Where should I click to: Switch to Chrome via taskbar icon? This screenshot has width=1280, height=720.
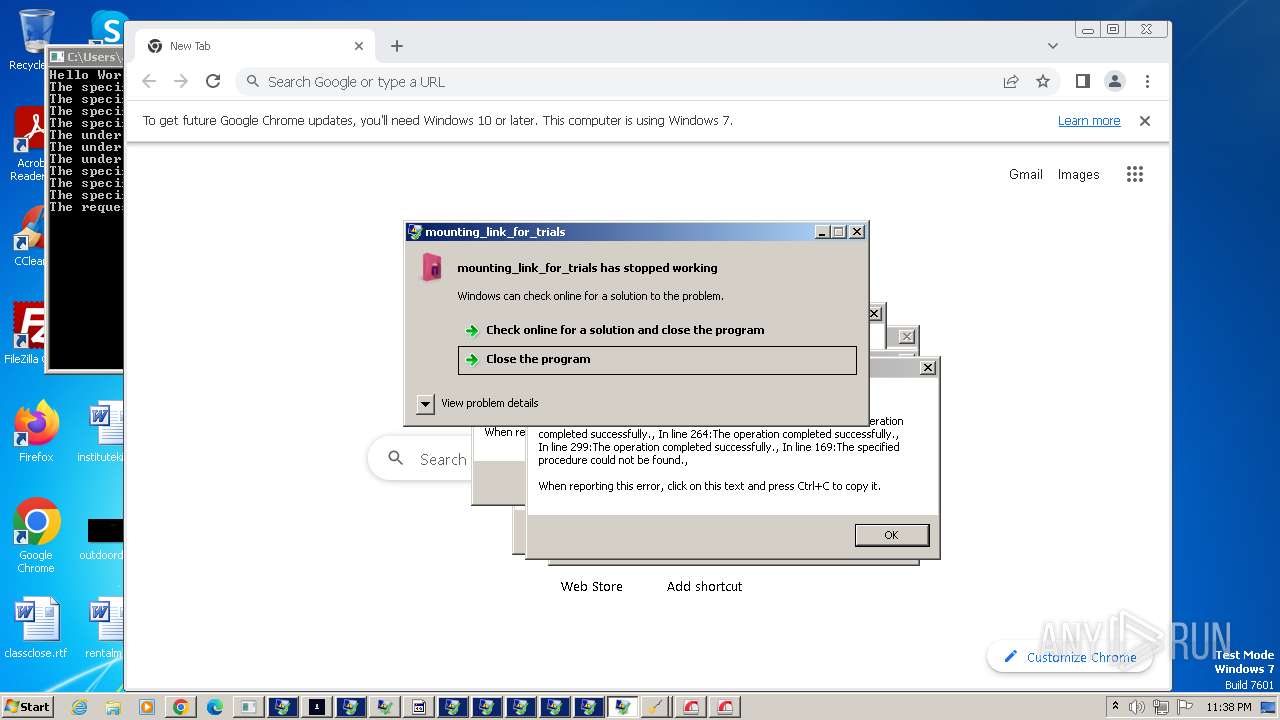[x=181, y=707]
